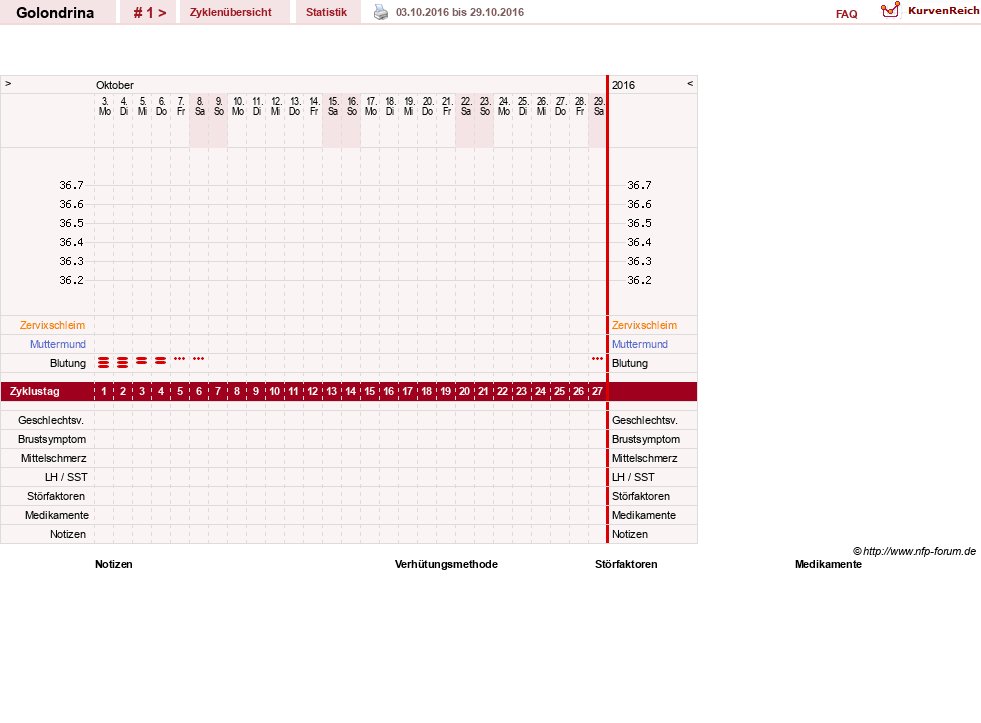The height and width of the screenshot is (723, 981).
Task: Click the 2016 year label
Action: tap(623, 85)
